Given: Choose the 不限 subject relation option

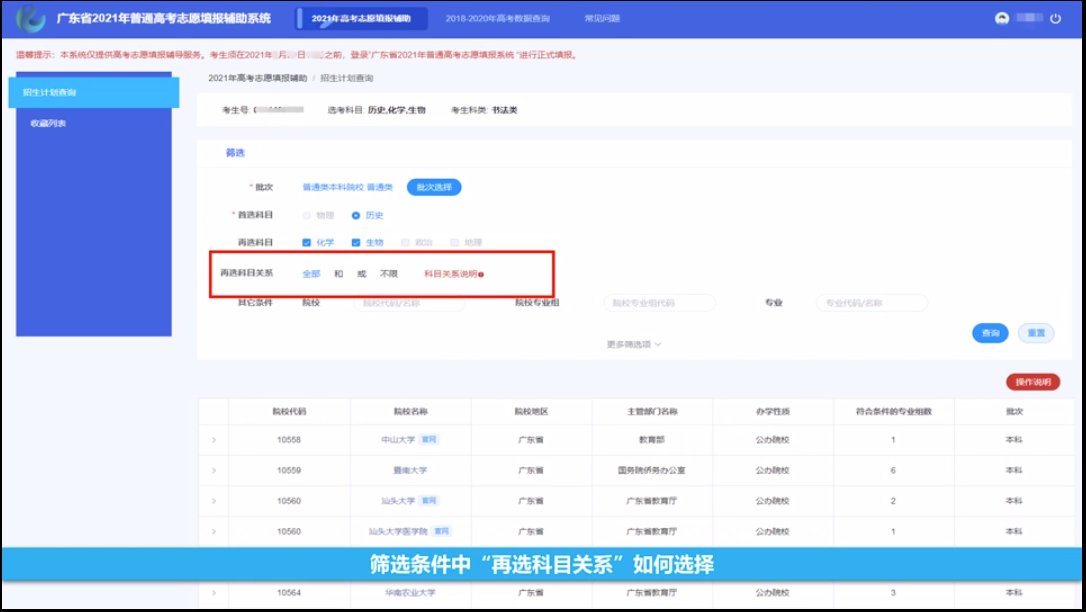Looking at the screenshot, I should (x=388, y=273).
